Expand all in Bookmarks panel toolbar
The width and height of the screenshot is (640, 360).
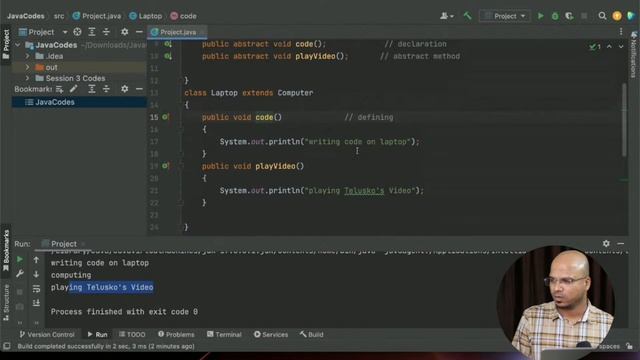(x=92, y=89)
